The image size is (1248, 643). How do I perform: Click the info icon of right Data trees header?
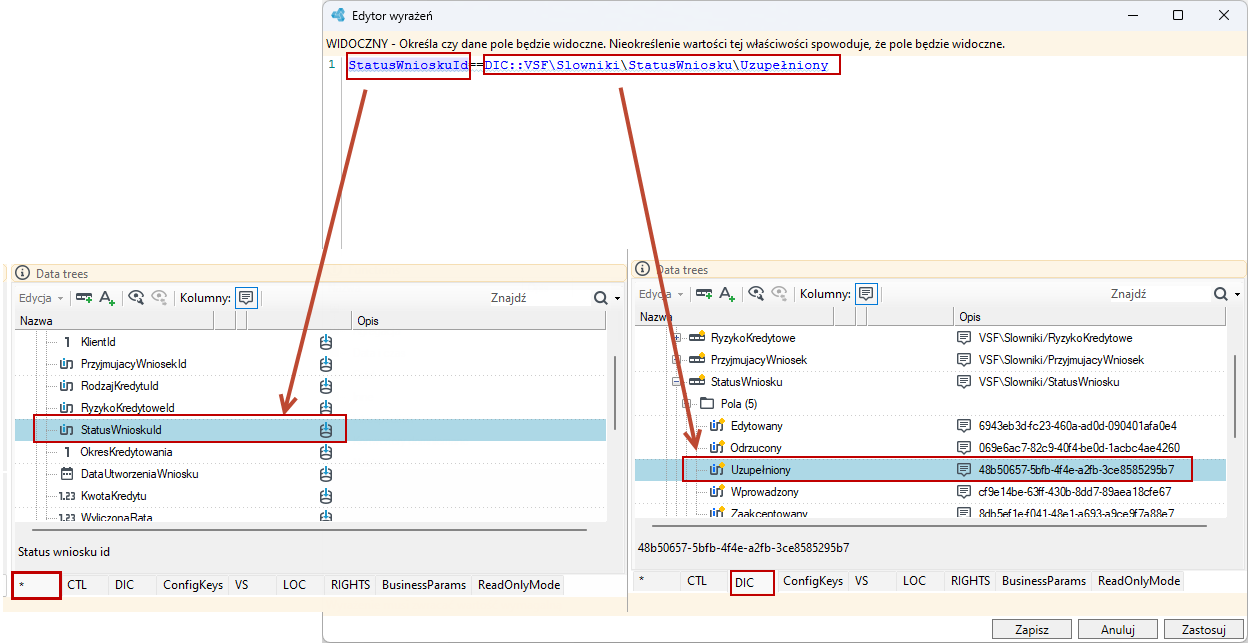(643, 269)
